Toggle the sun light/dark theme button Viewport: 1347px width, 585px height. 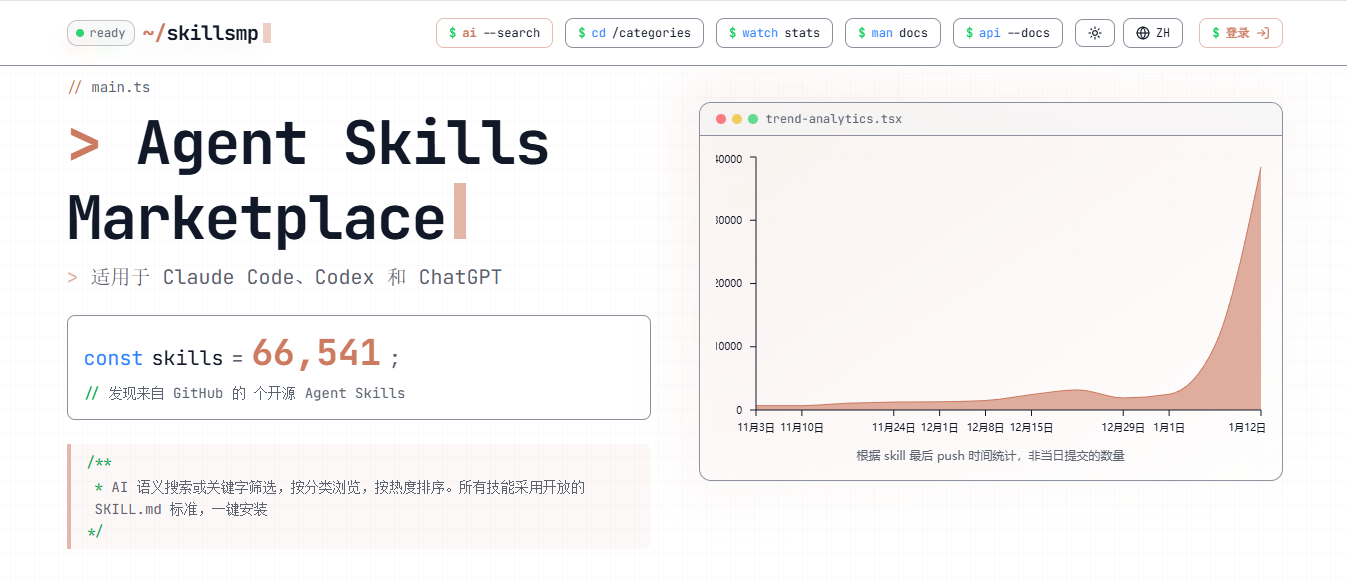coord(1095,33)
